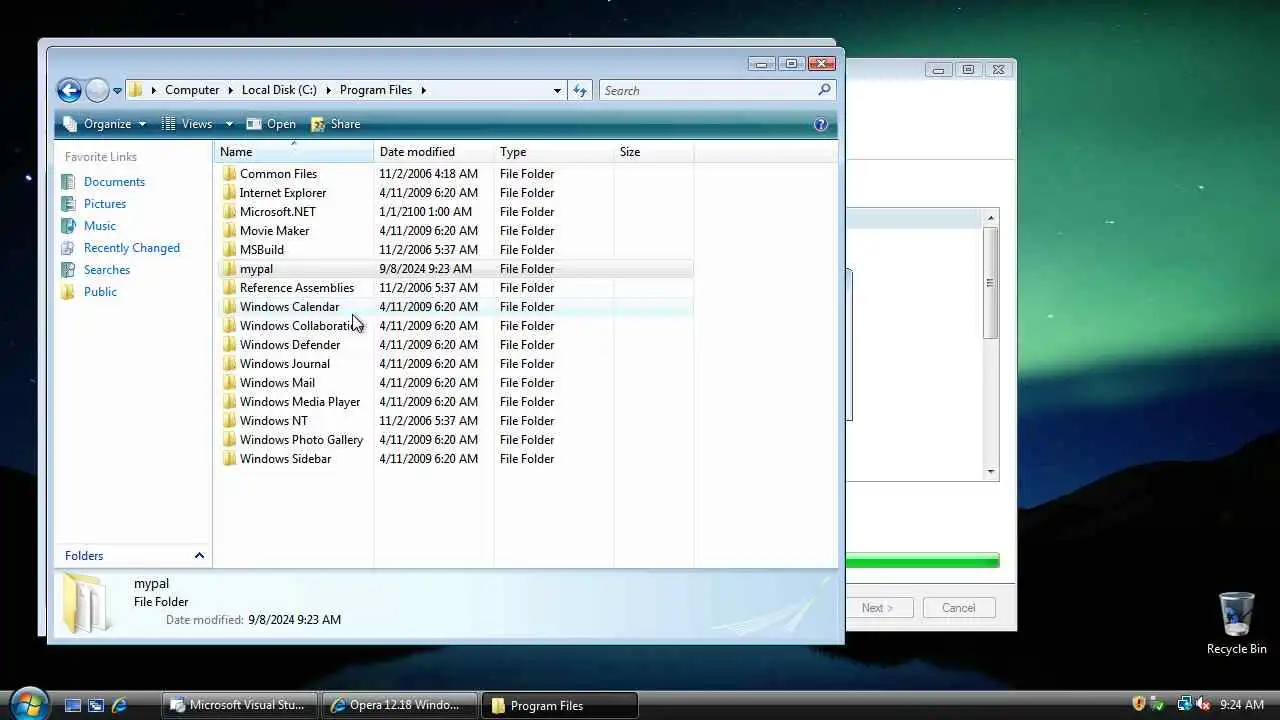Click the greyed Forward navigation arrow
Image resolution: width=1280 pixels, height=720 pixels.
[x=97, y=91]
